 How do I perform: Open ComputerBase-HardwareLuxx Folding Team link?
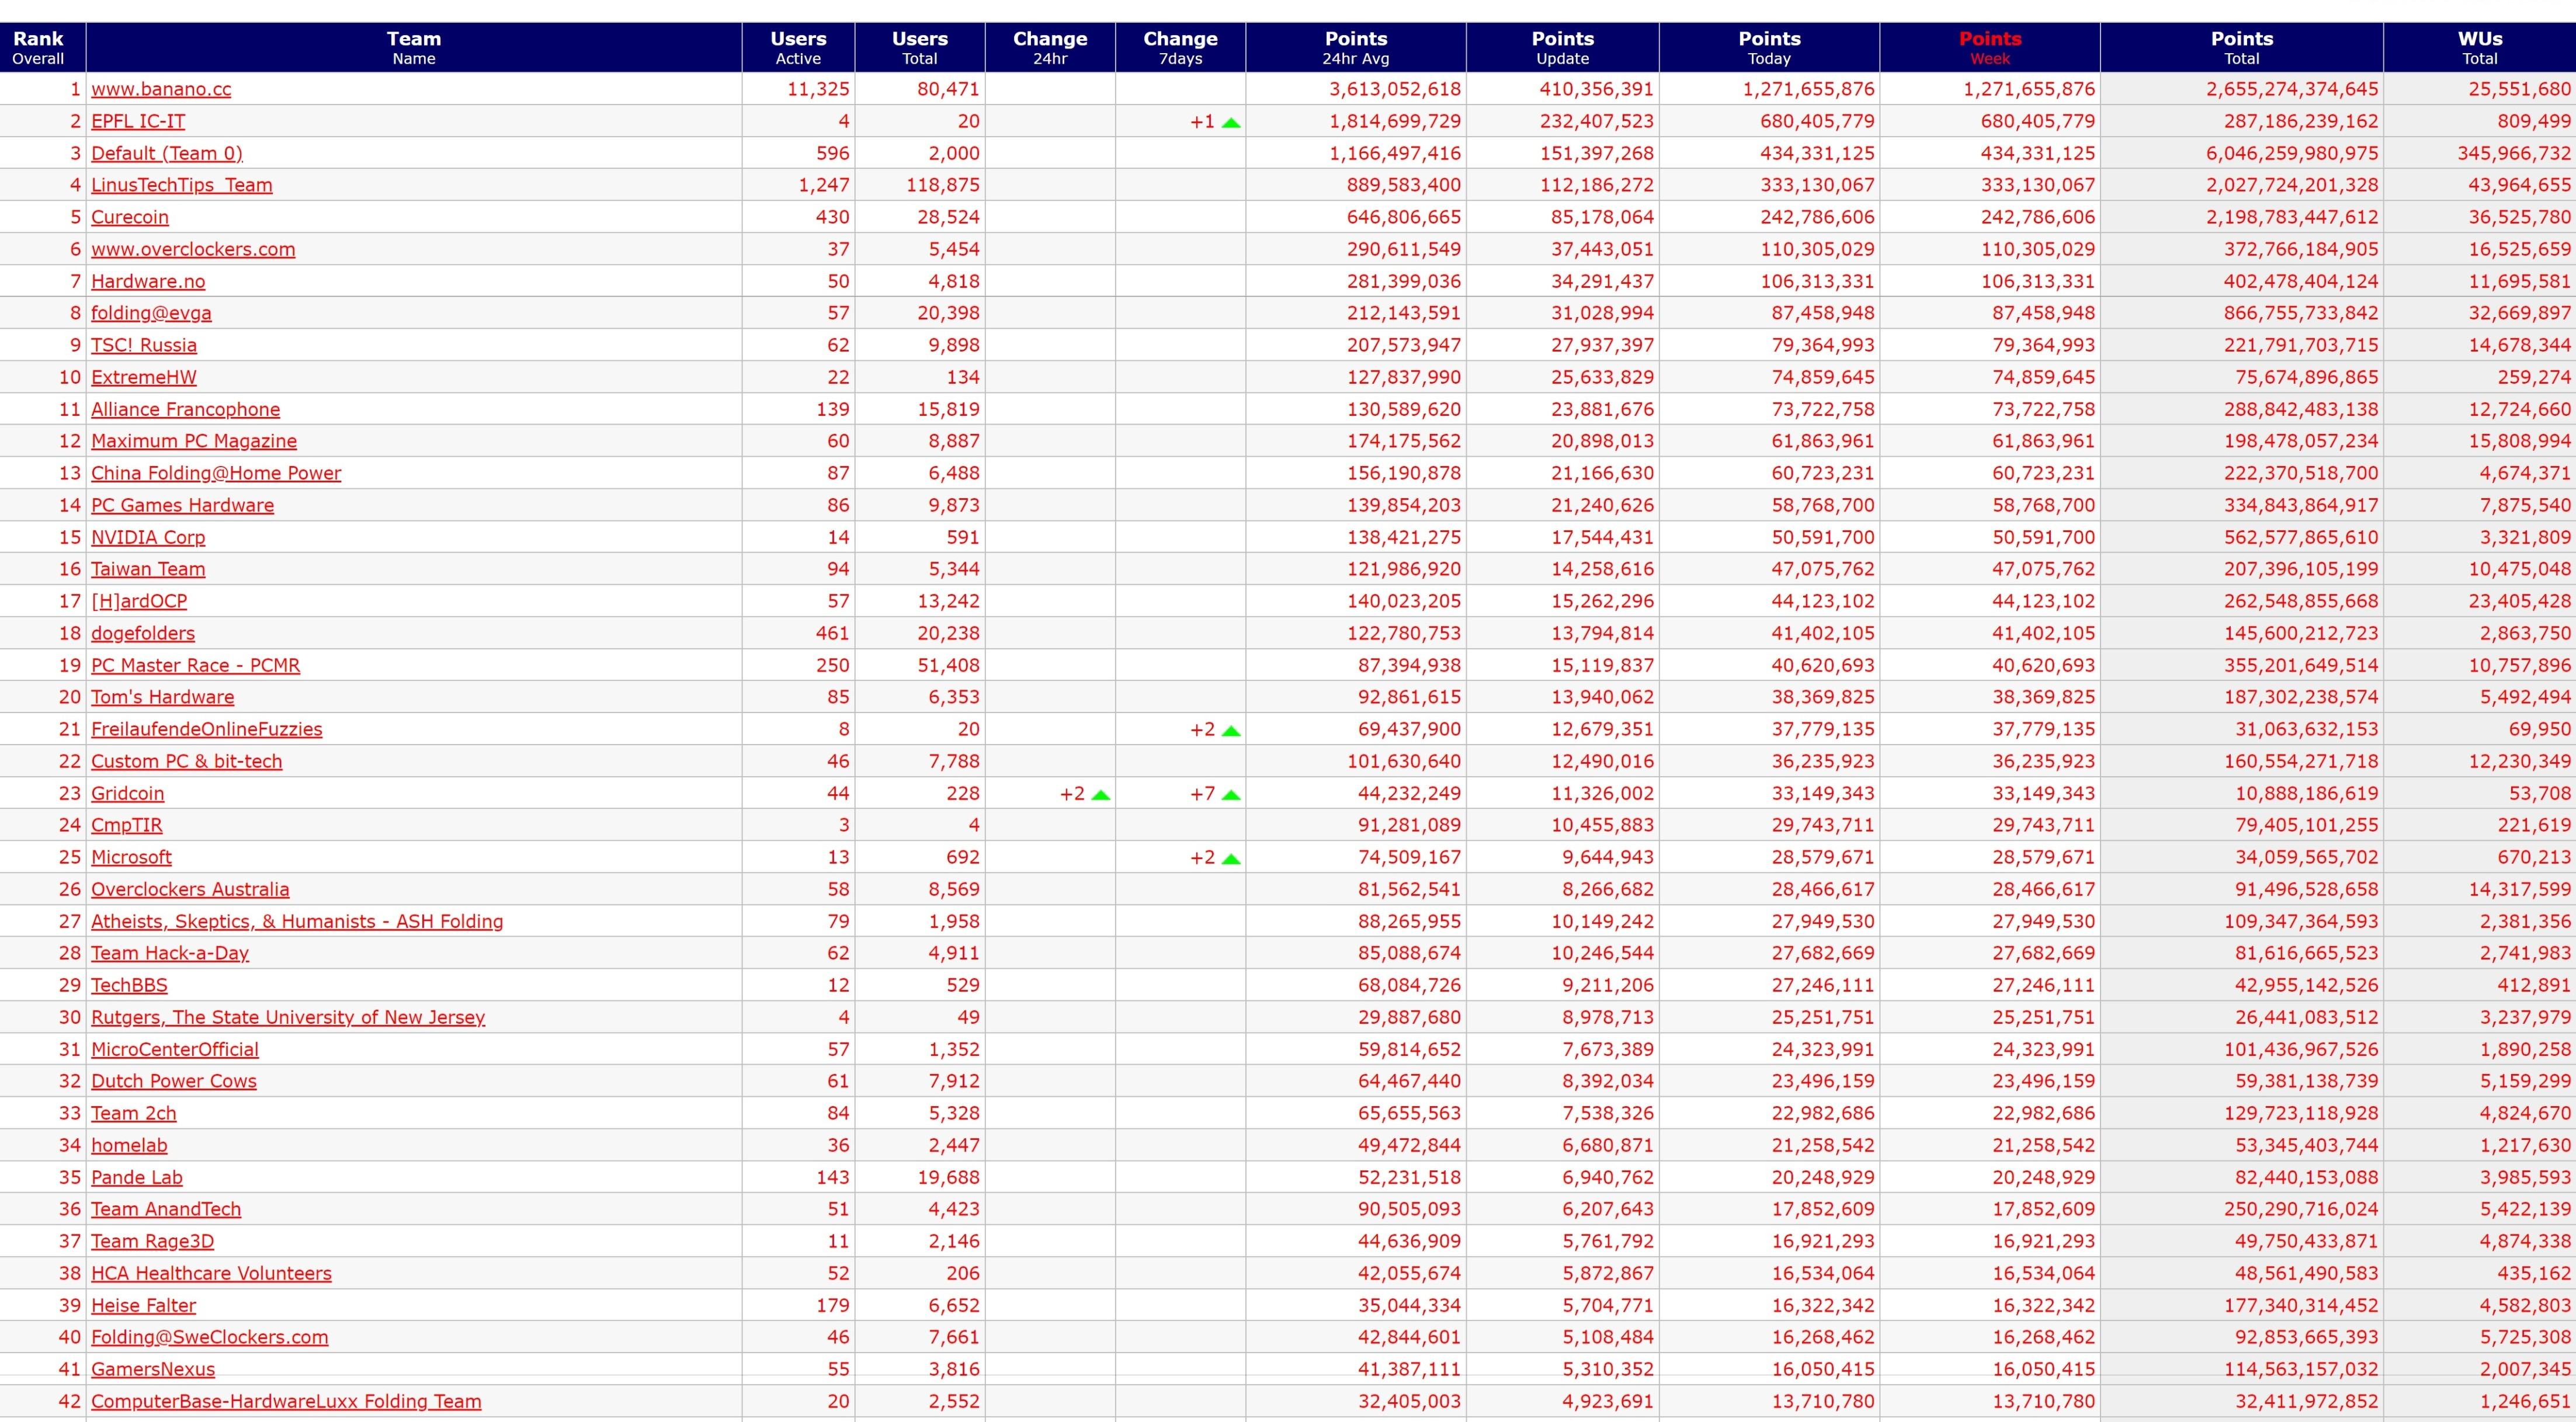[286, 1401]
